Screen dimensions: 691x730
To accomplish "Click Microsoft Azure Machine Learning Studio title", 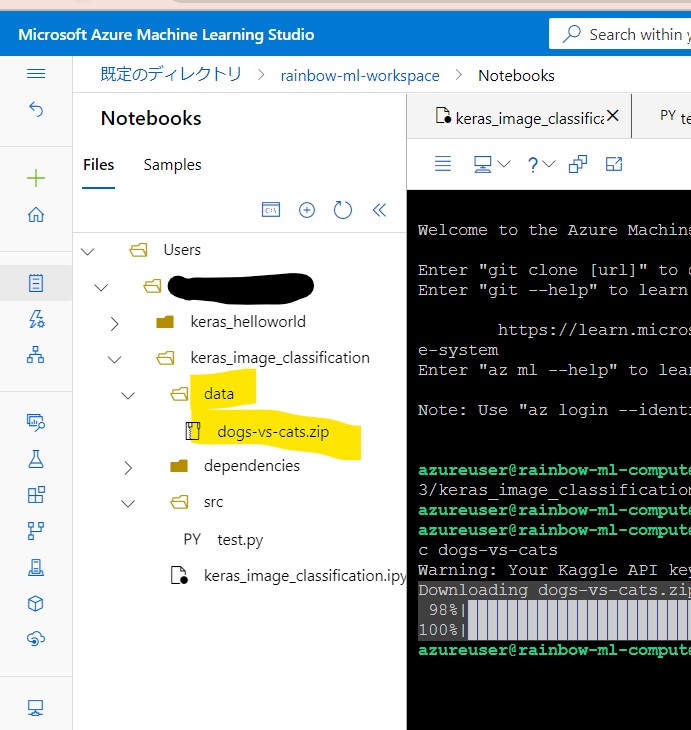I will [x=166, y=34].
